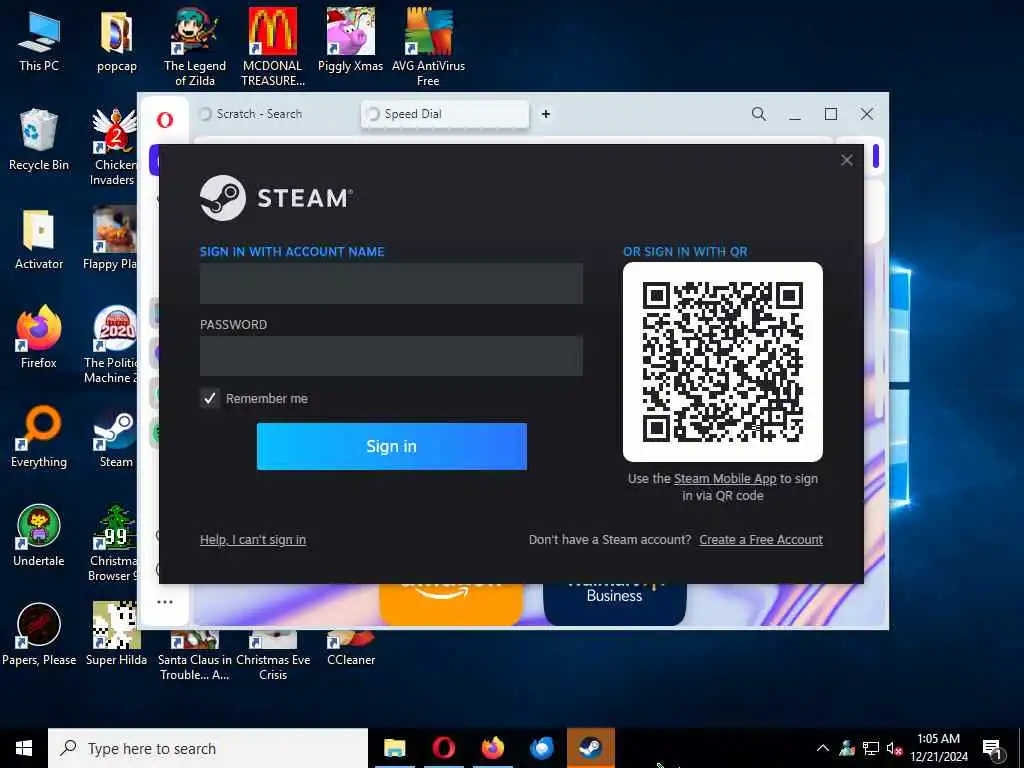Viewport: 1024px width, 768px height.
Task: Switch to Steam taskbar button
Action: (x=591, y=748)
